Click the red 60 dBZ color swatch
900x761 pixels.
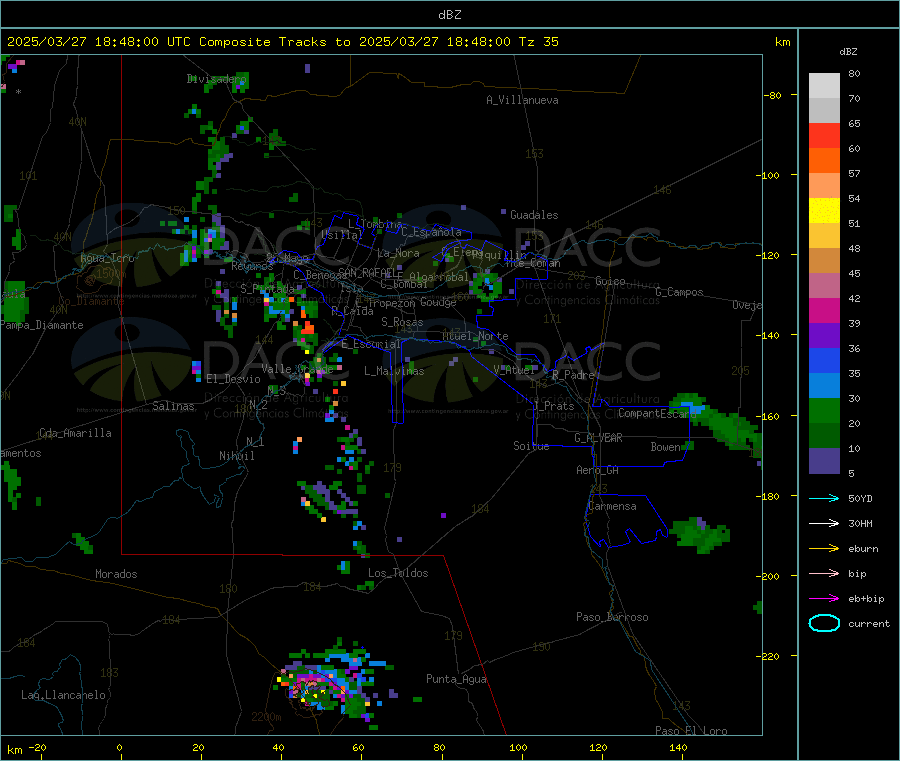click(x=824, y=136)
